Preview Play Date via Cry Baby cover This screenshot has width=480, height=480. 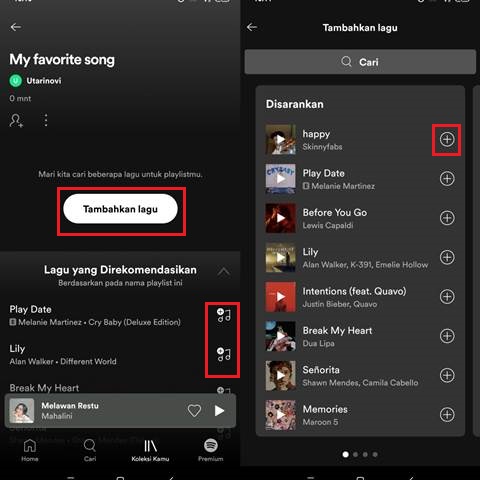(281, 179)
